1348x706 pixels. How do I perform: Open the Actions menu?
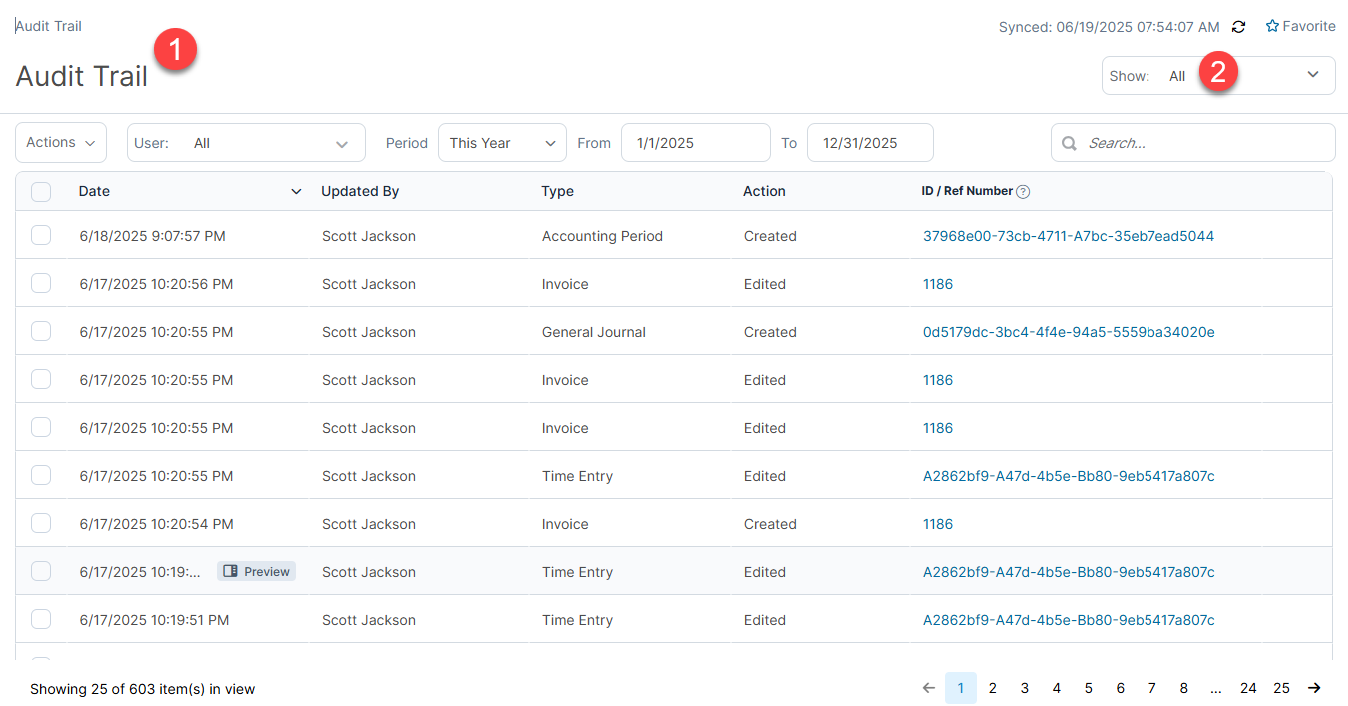click(x=60, y=143)
